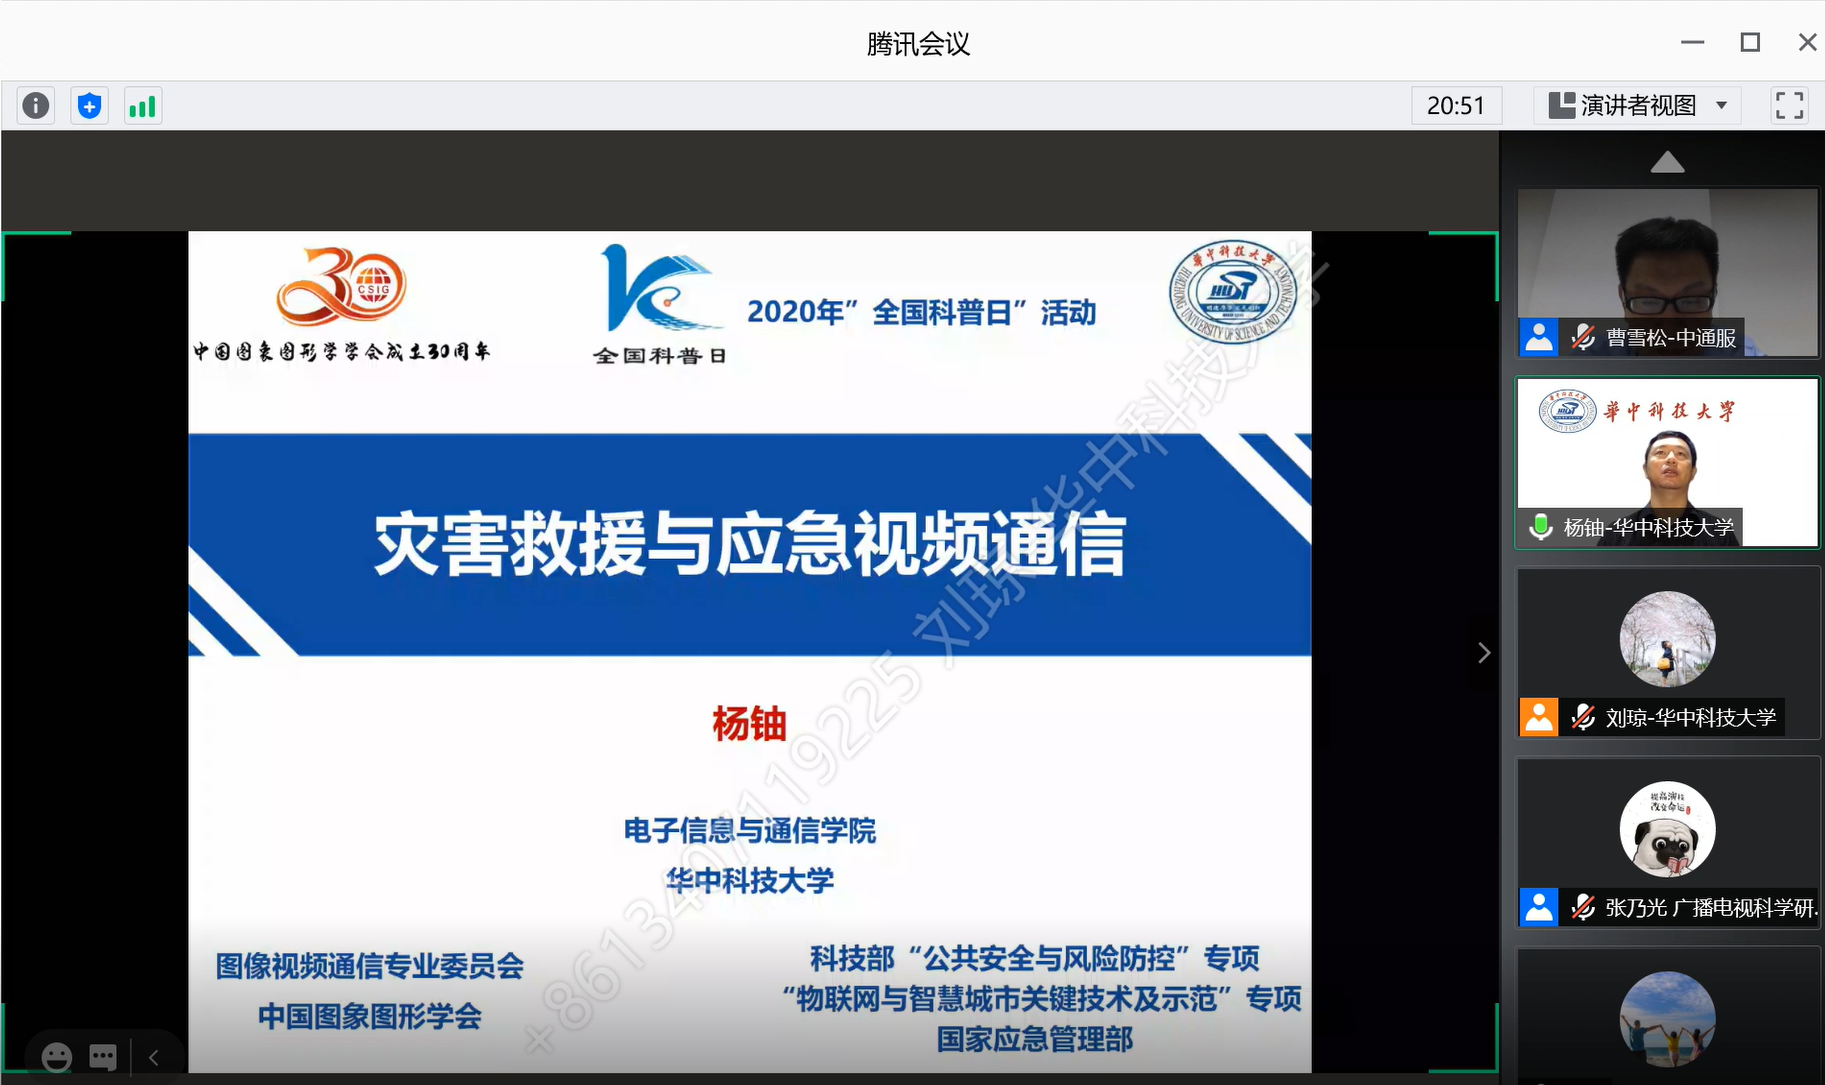Click the 2020年 全国科普日 活动 heading

tap(921, 312)
